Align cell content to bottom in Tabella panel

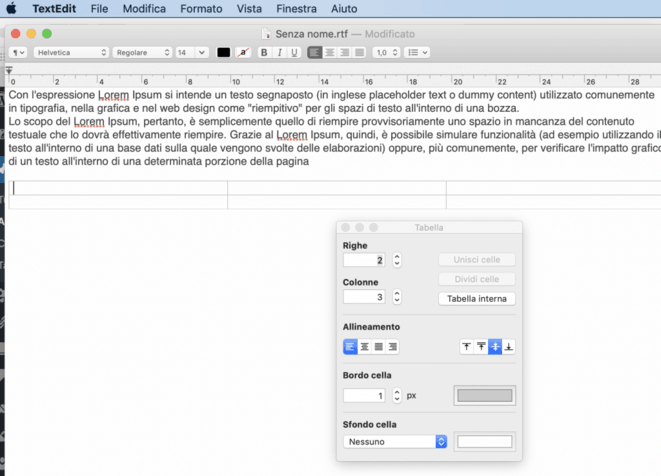tap(509, 347)
